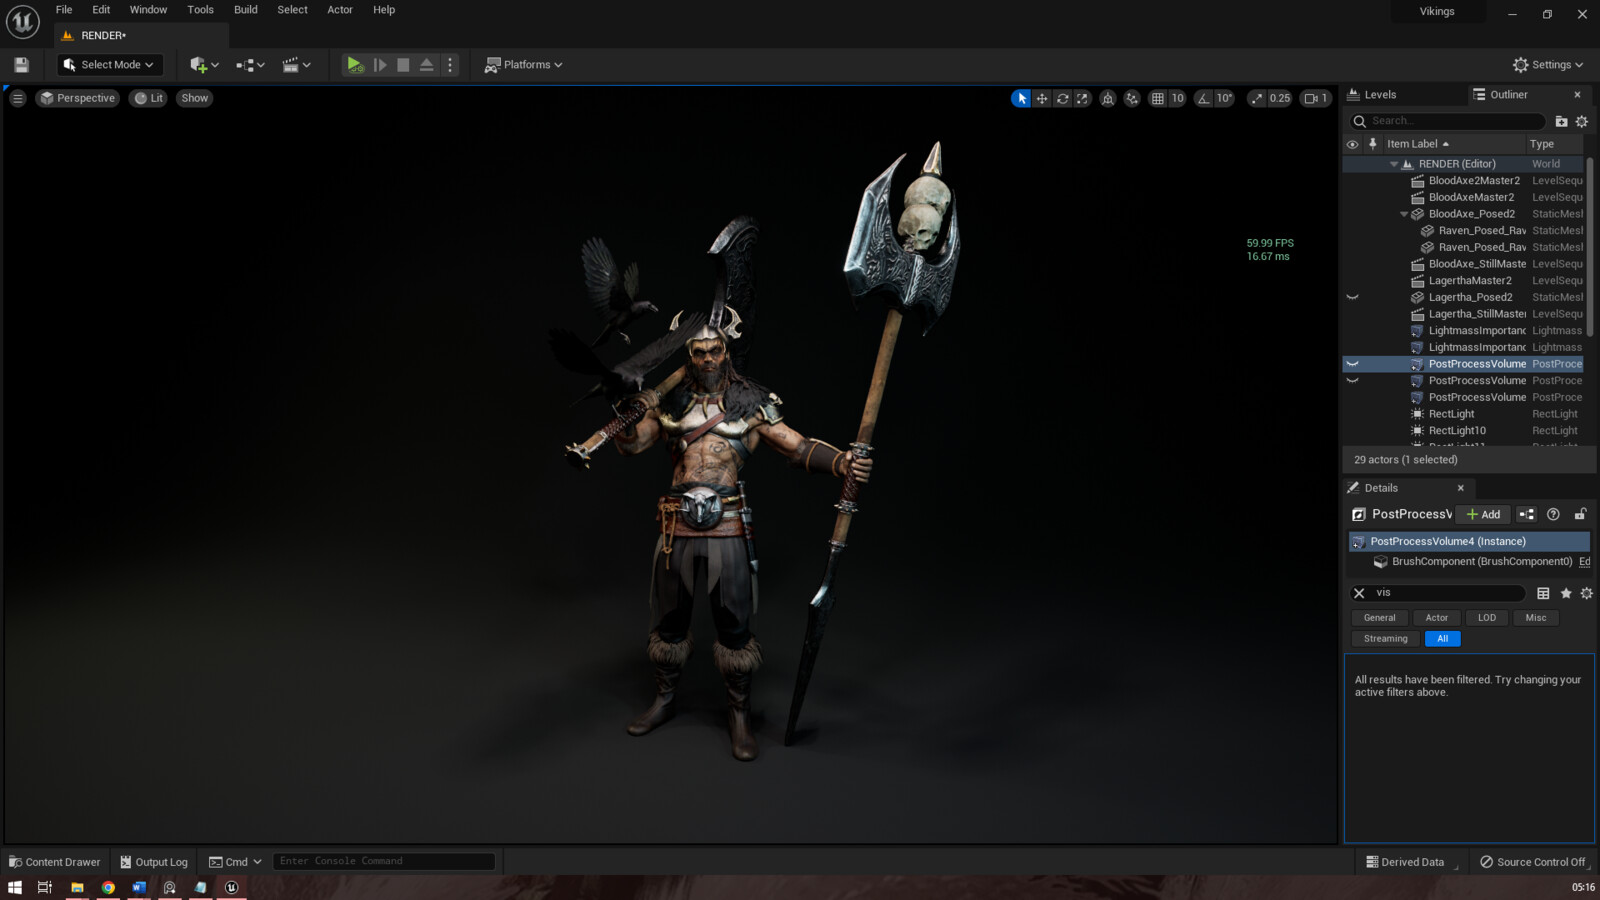Select the LOD filter category
The width and height of the screenshot is (1600, 900).
click(1487, 618)
